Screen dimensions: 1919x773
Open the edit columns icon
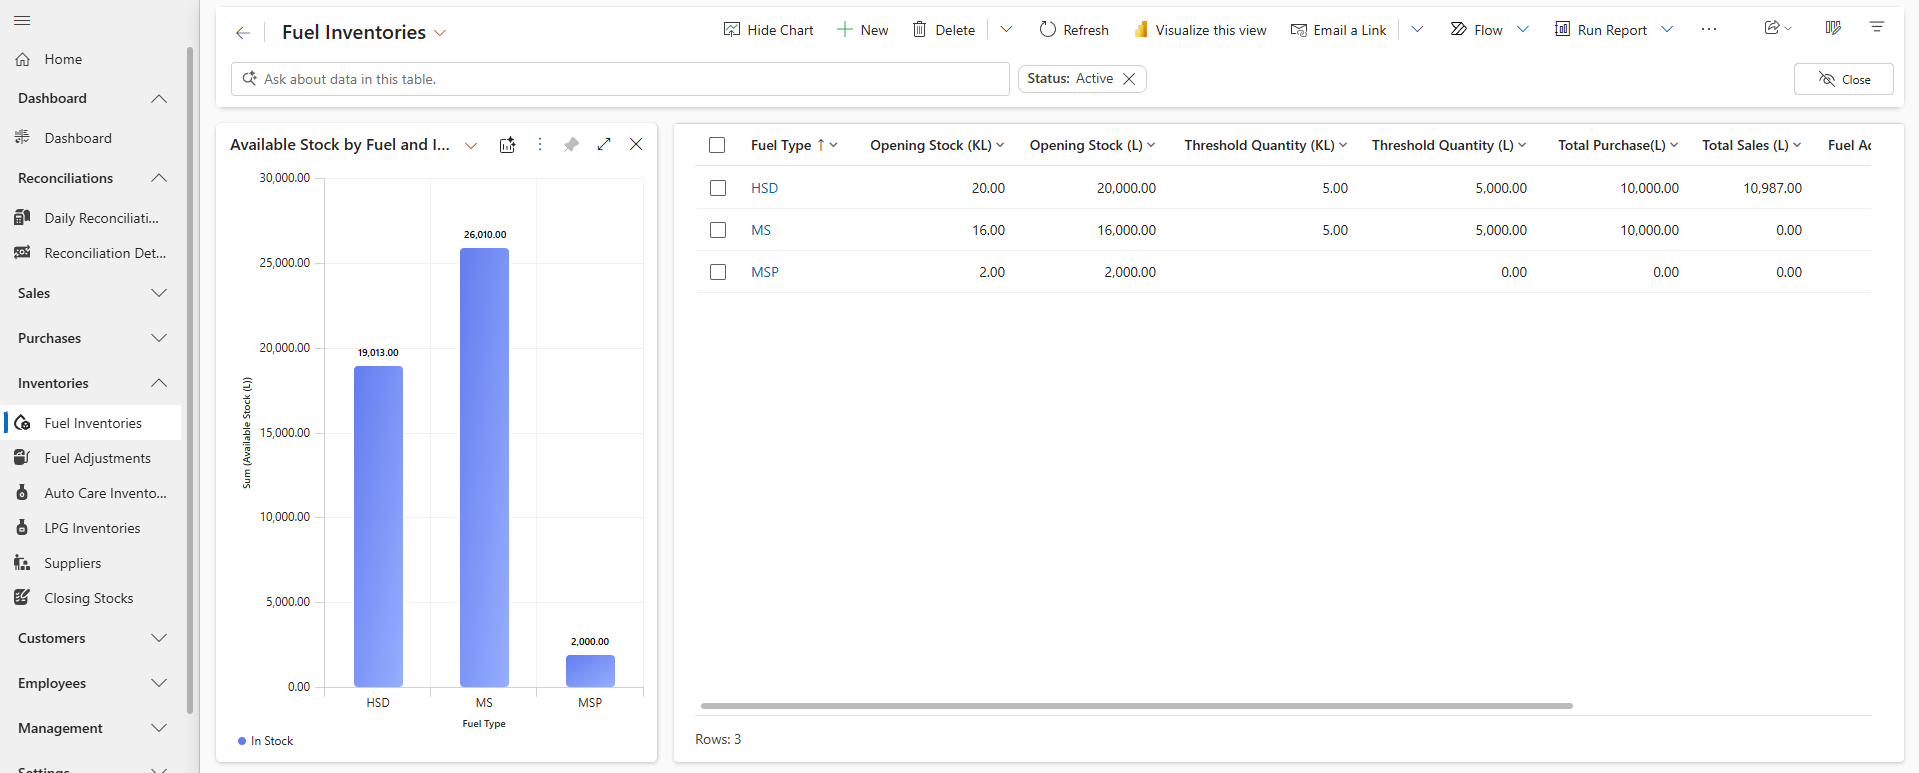click(1833, 28)
